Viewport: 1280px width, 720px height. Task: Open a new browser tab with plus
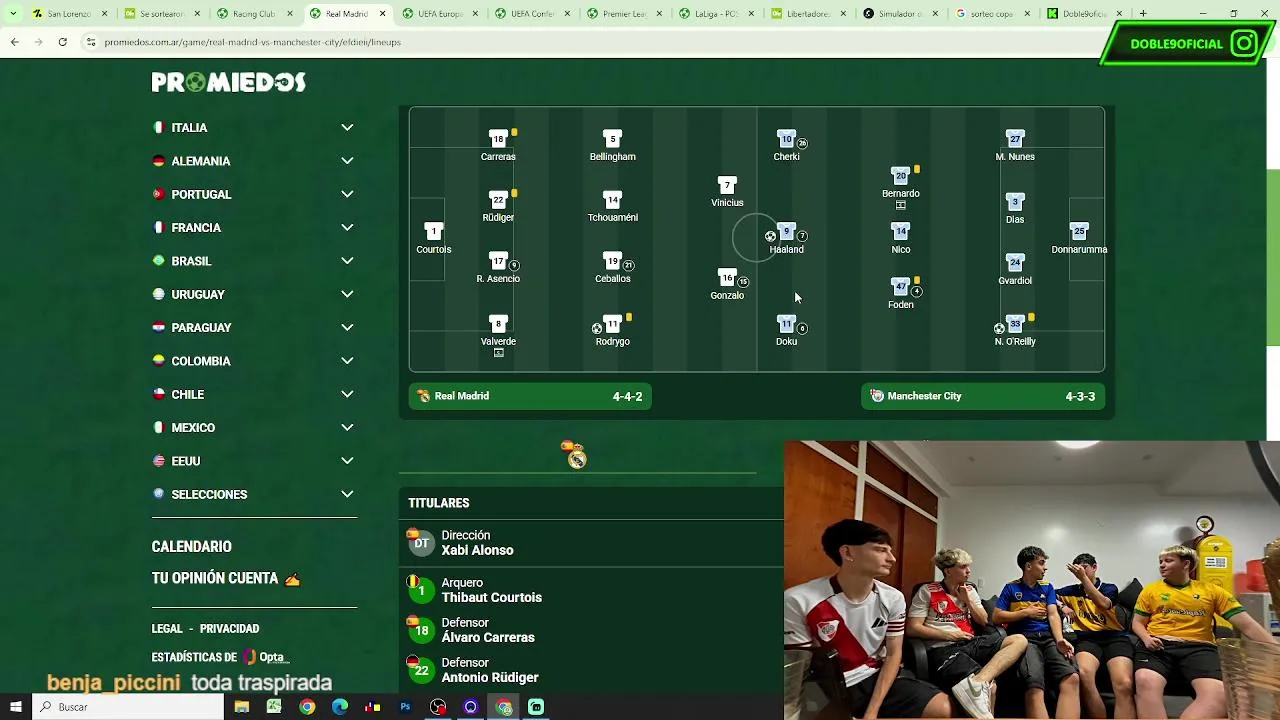(1143, 14)
